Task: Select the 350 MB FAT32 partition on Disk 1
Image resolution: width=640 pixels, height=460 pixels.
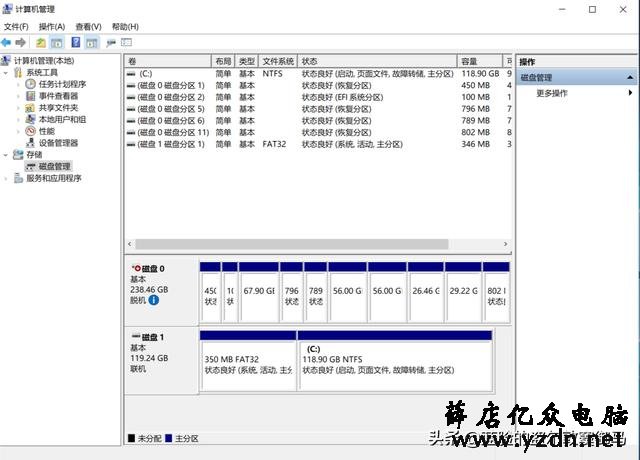Action: point(248,361)
